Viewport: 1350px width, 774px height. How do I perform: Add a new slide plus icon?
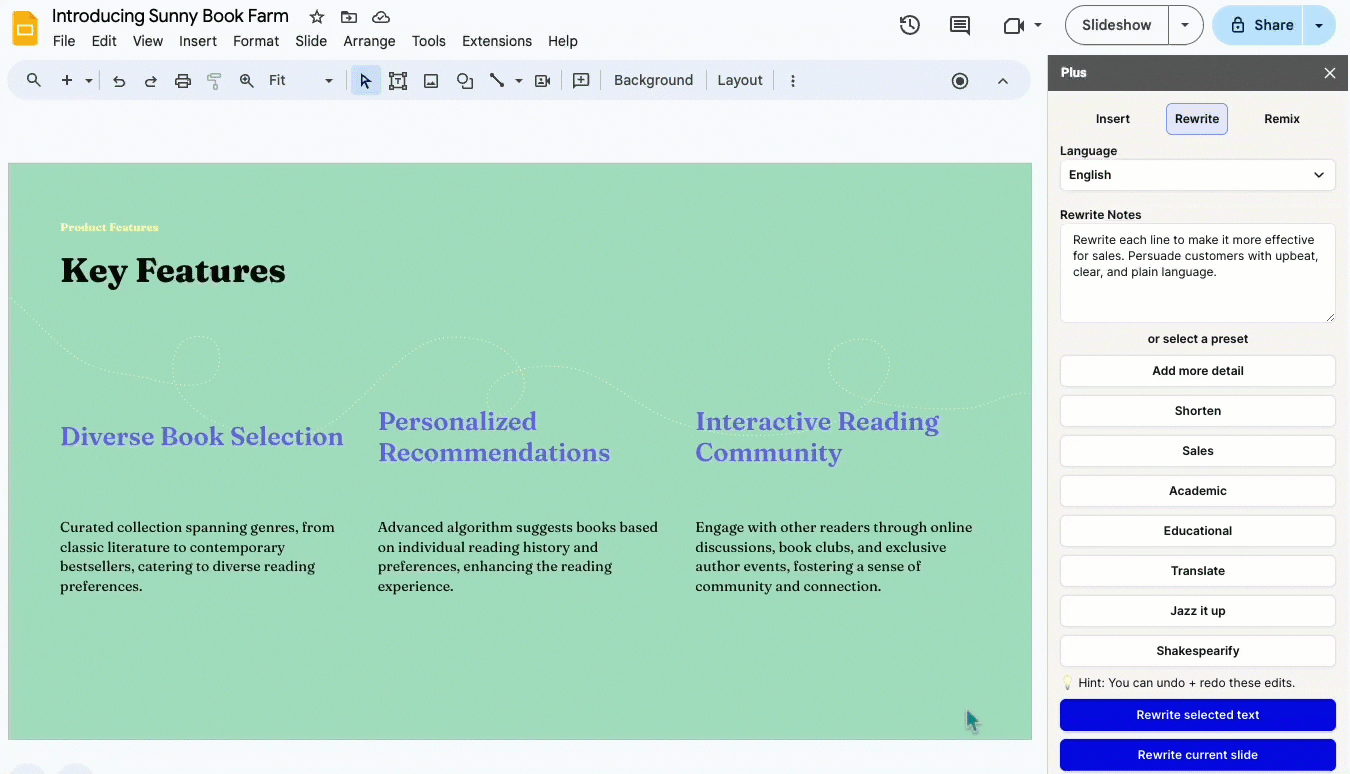[67, 80]
